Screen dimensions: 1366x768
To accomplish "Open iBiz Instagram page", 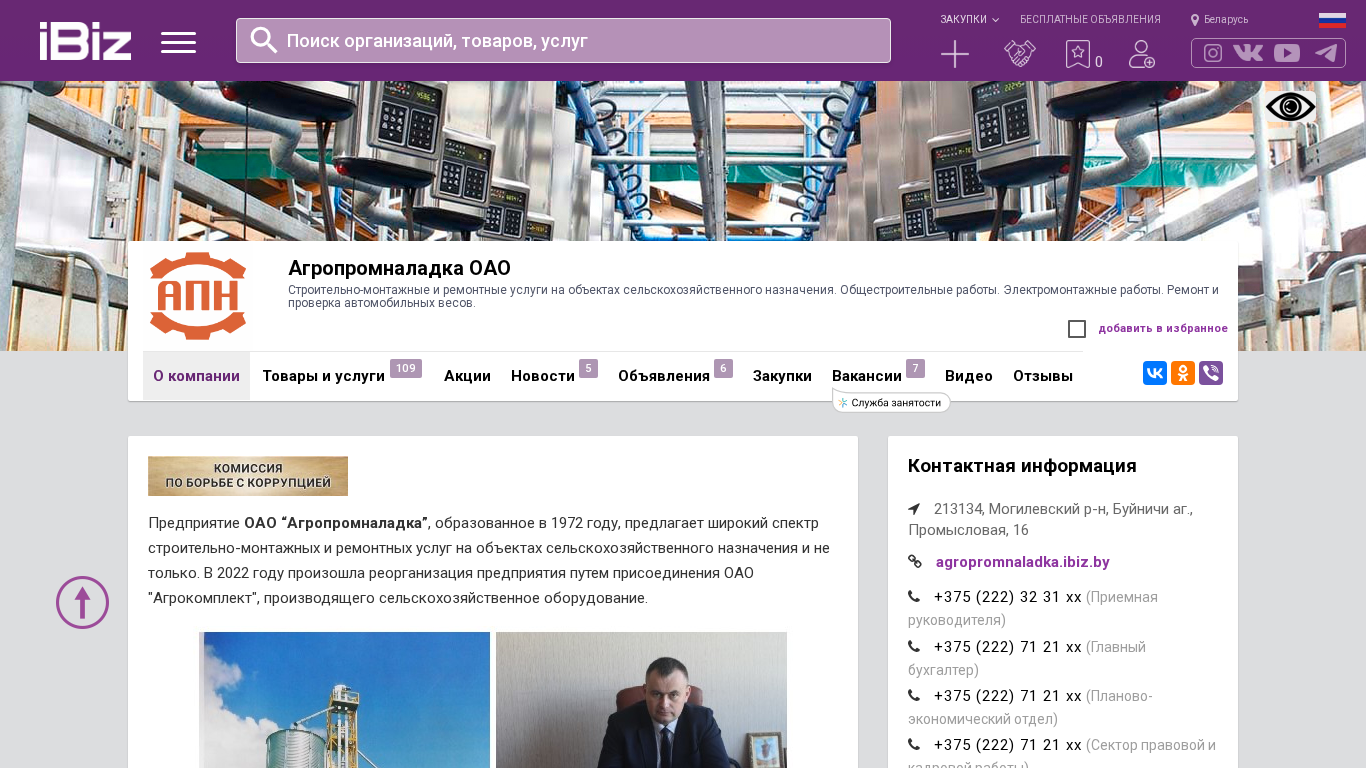I will (1213, 53).
